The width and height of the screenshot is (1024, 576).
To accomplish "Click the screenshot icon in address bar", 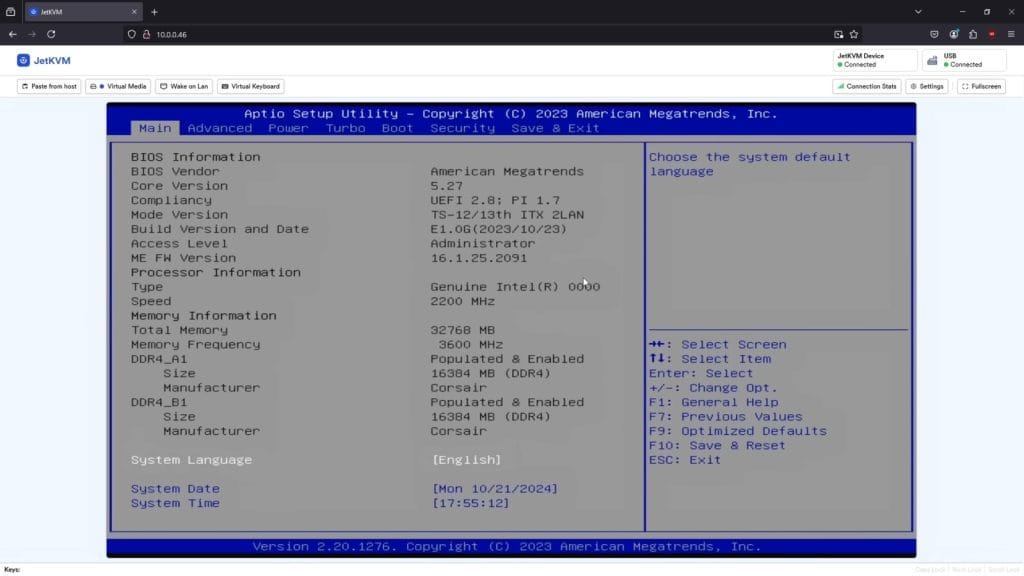I will [839, 34].
